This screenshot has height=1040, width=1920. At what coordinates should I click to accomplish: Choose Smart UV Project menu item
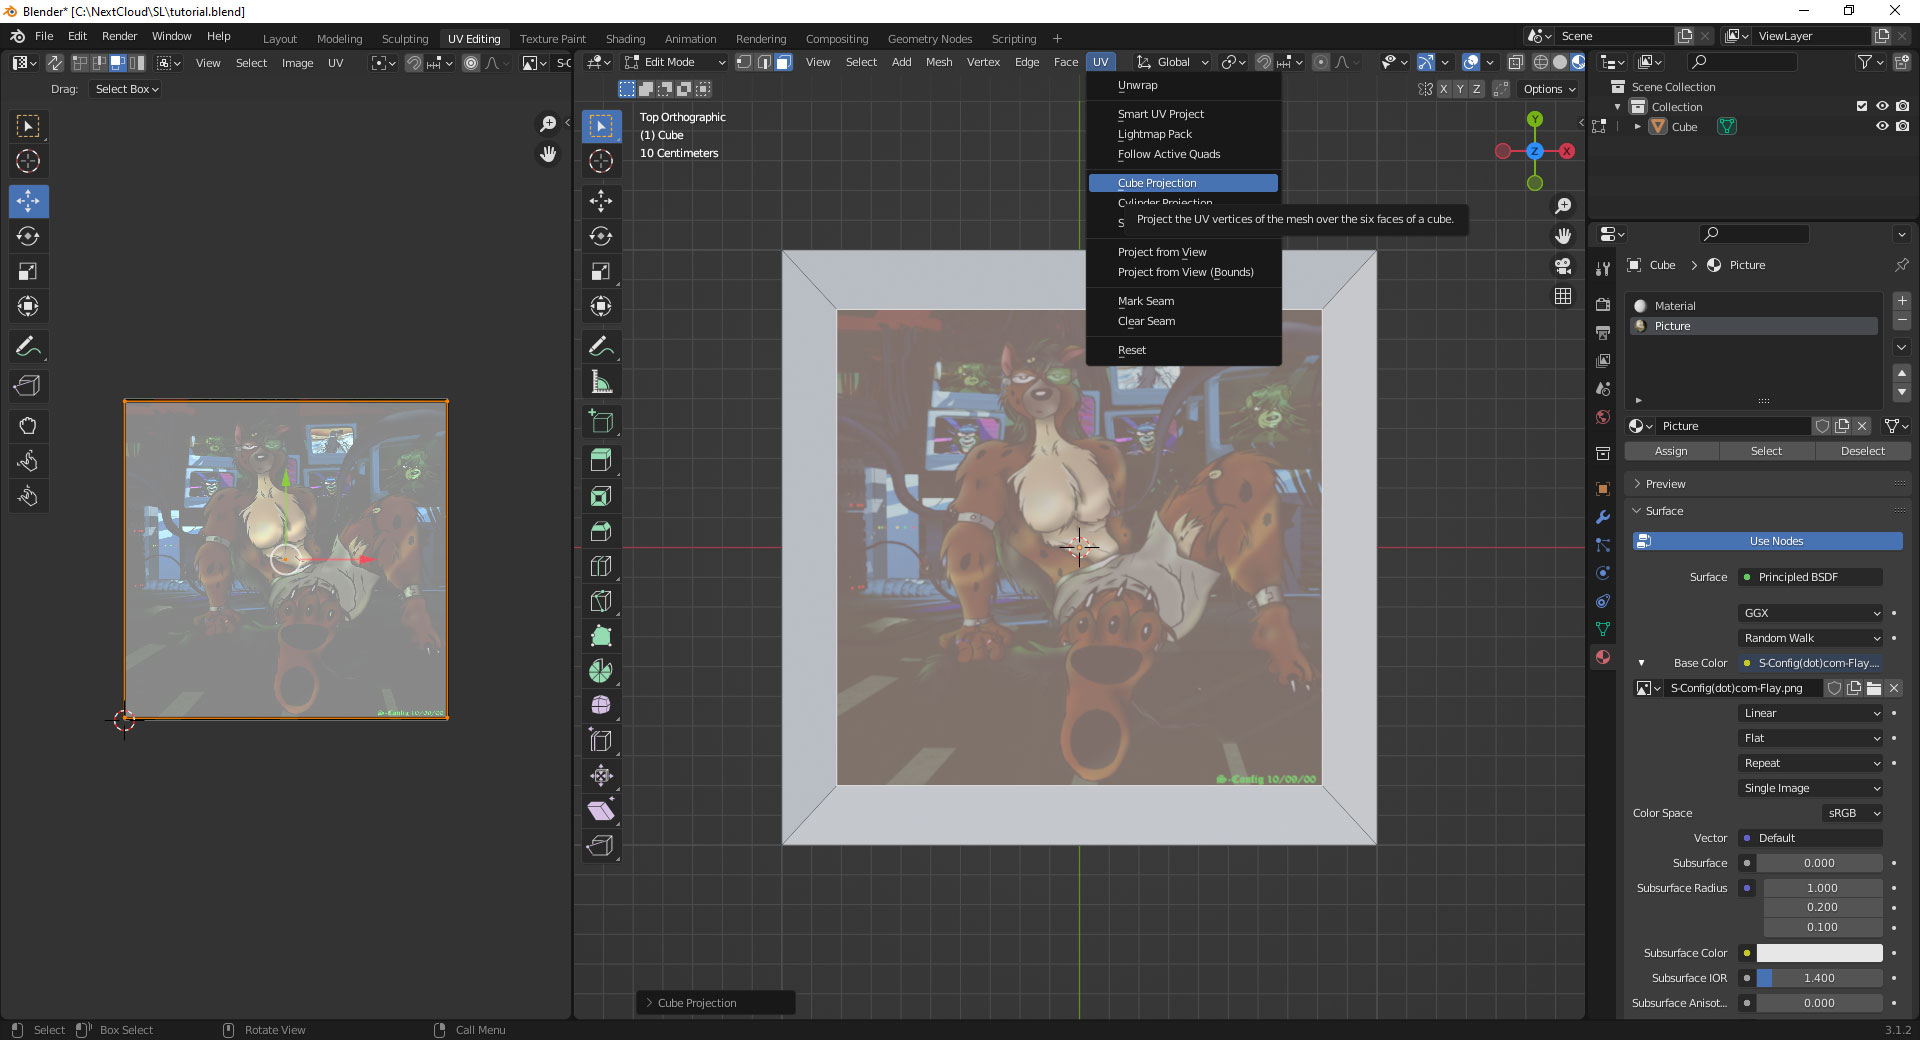pyautogui.click(x=1160, y=114)
